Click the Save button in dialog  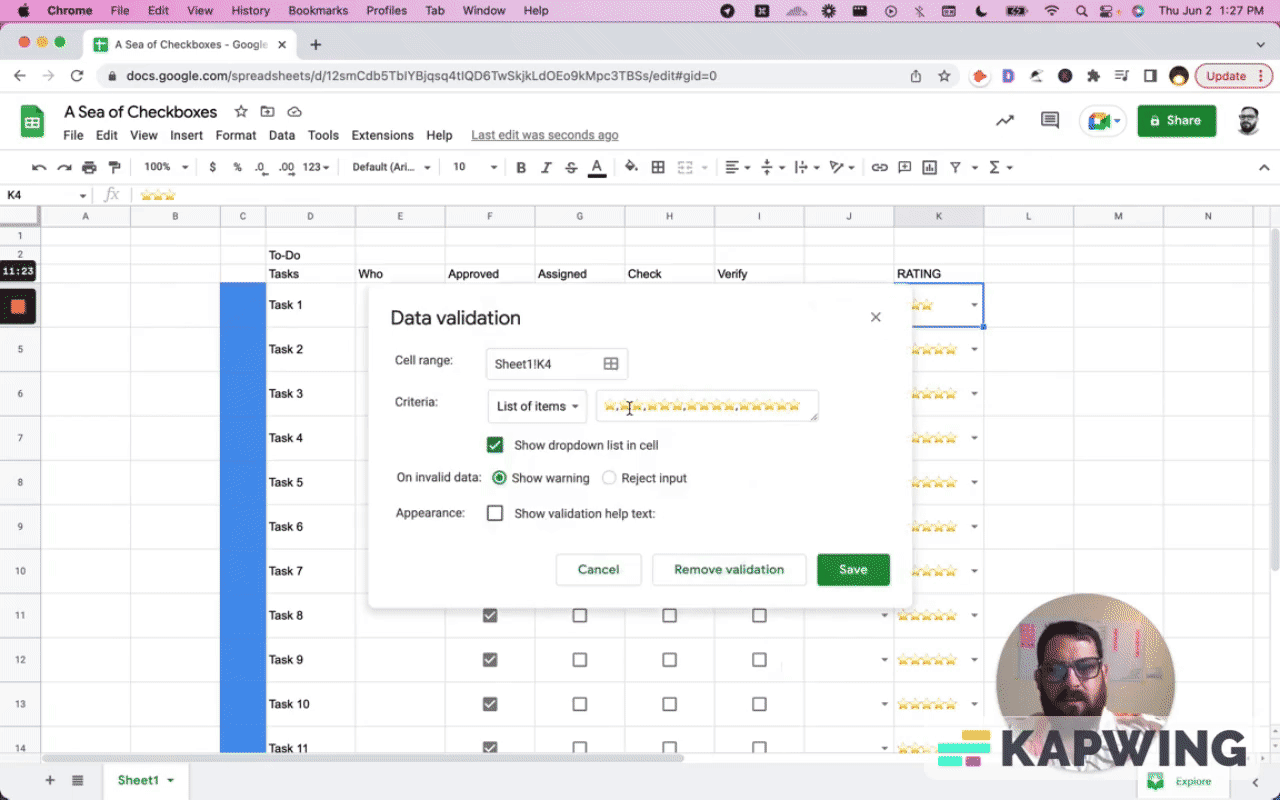pos(853,569)
